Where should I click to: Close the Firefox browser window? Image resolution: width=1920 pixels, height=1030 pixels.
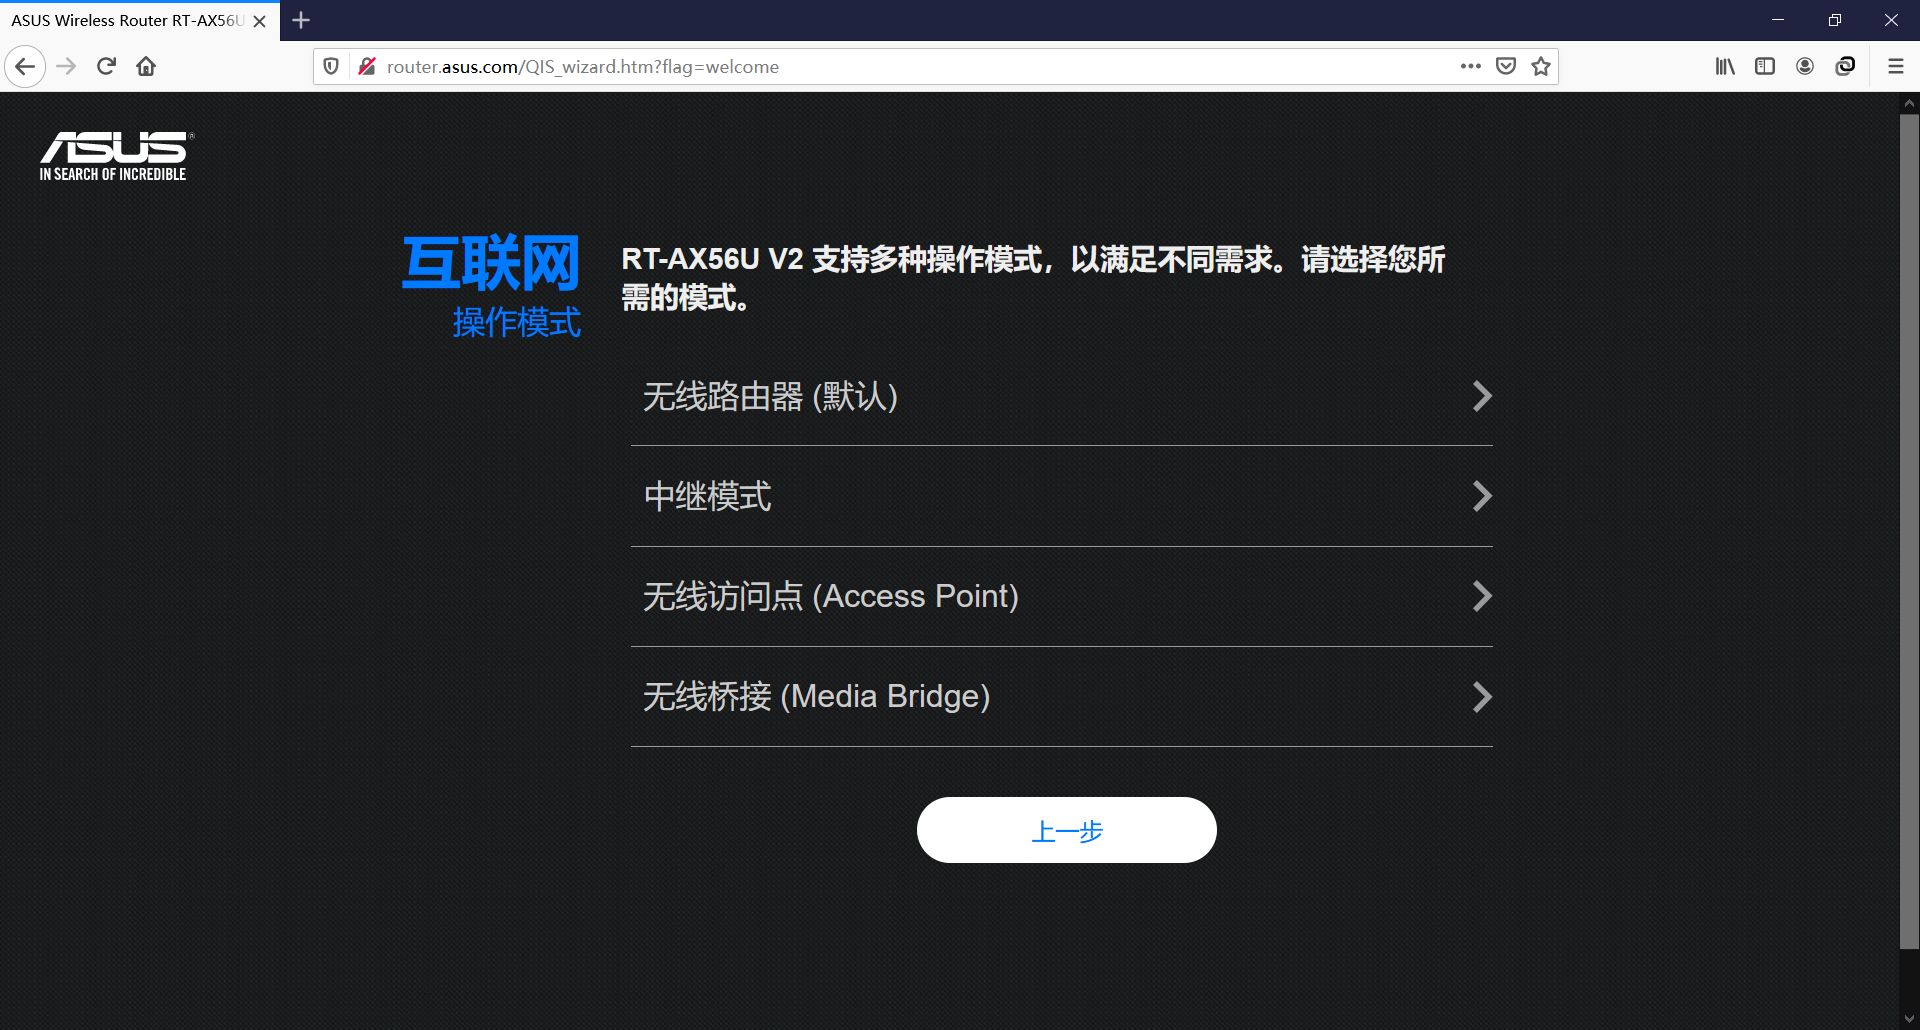[x=1891, y=20]
